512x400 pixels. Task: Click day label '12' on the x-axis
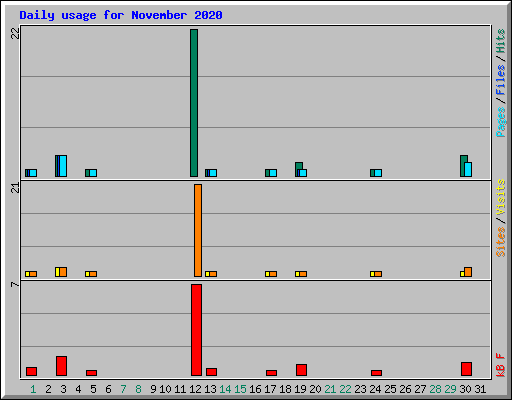[x=195, y=389]
